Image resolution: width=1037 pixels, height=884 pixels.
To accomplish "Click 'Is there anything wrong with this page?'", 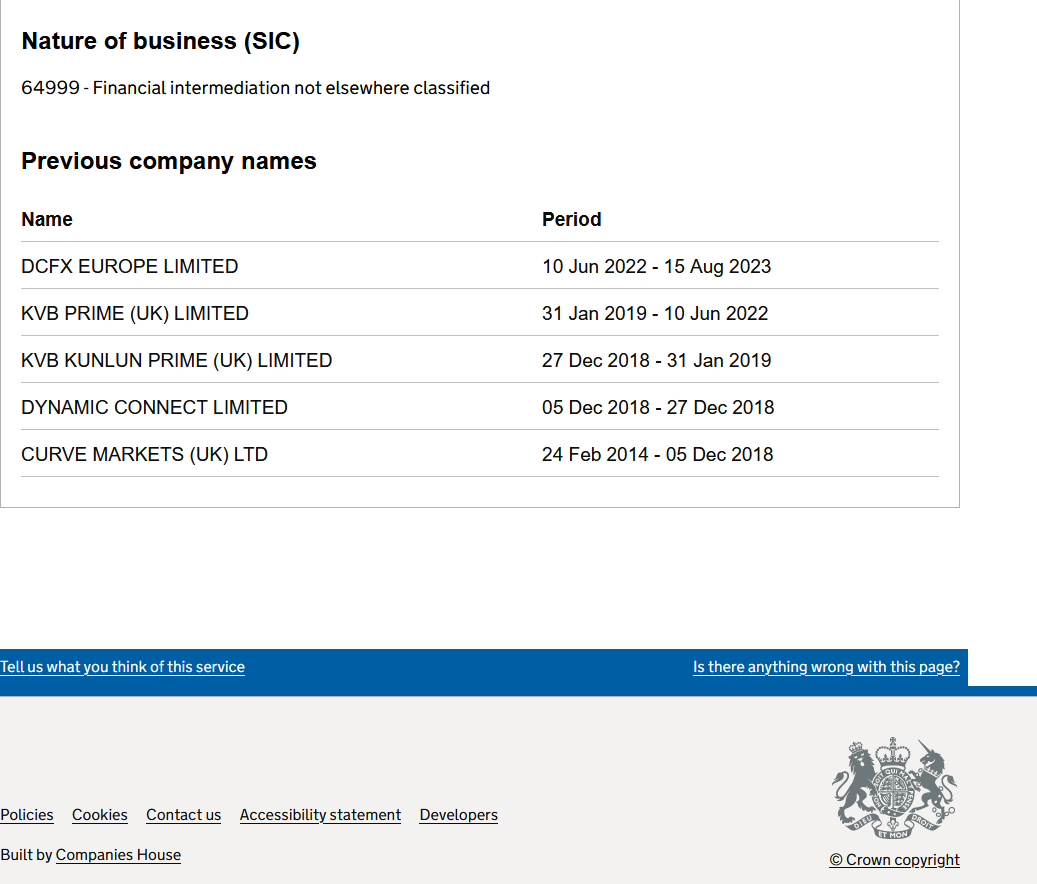I will [826, 667].
